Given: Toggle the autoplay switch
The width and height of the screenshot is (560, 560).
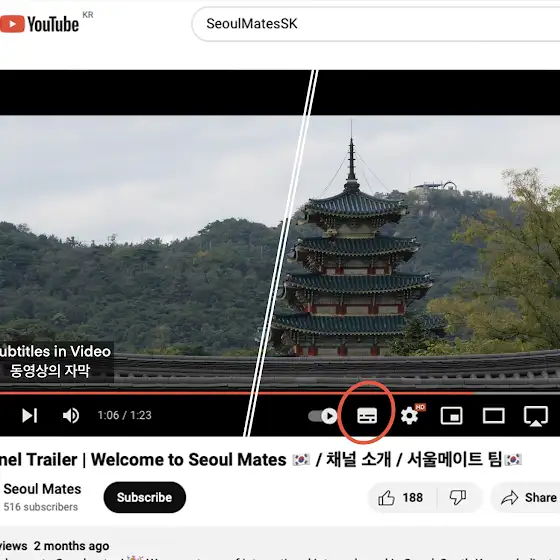Looking at the screenshot, I should [323, 416].
